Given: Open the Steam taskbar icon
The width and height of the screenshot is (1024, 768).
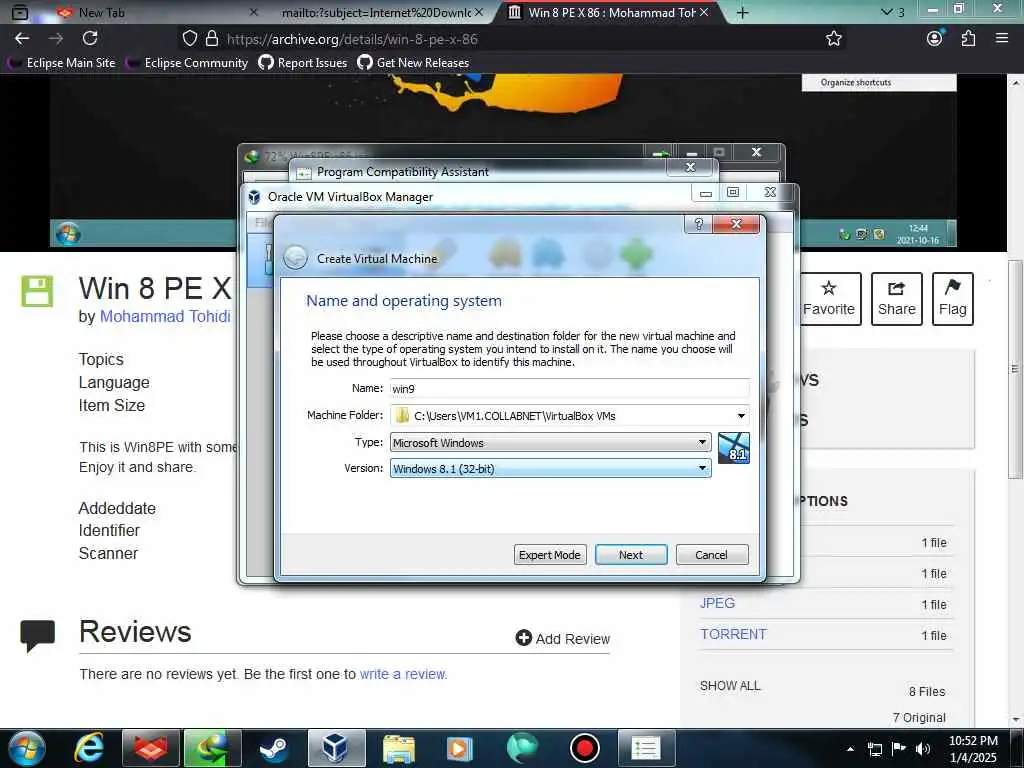Looking at the screenshot, I should pos(273,748).
